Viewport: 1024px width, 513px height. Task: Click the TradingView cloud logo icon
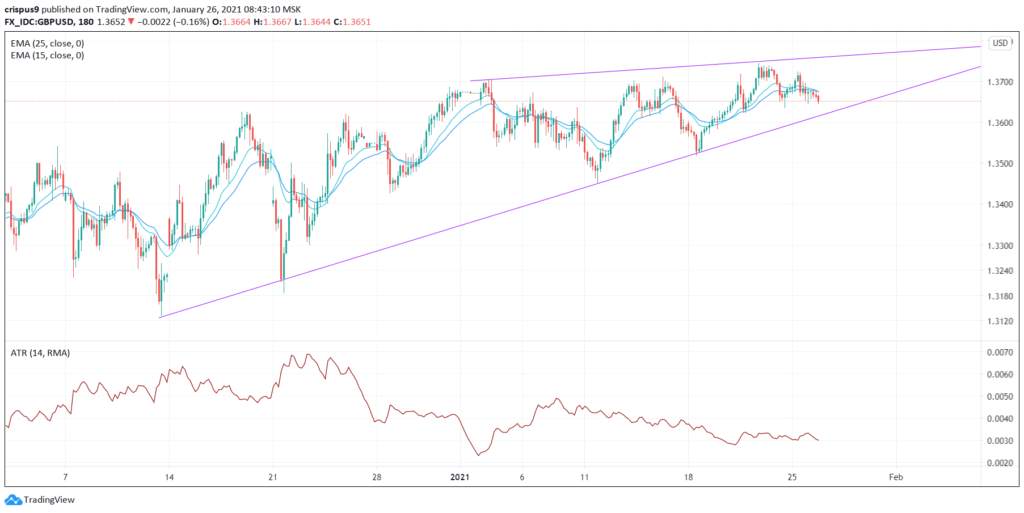(x=13, y=501)
